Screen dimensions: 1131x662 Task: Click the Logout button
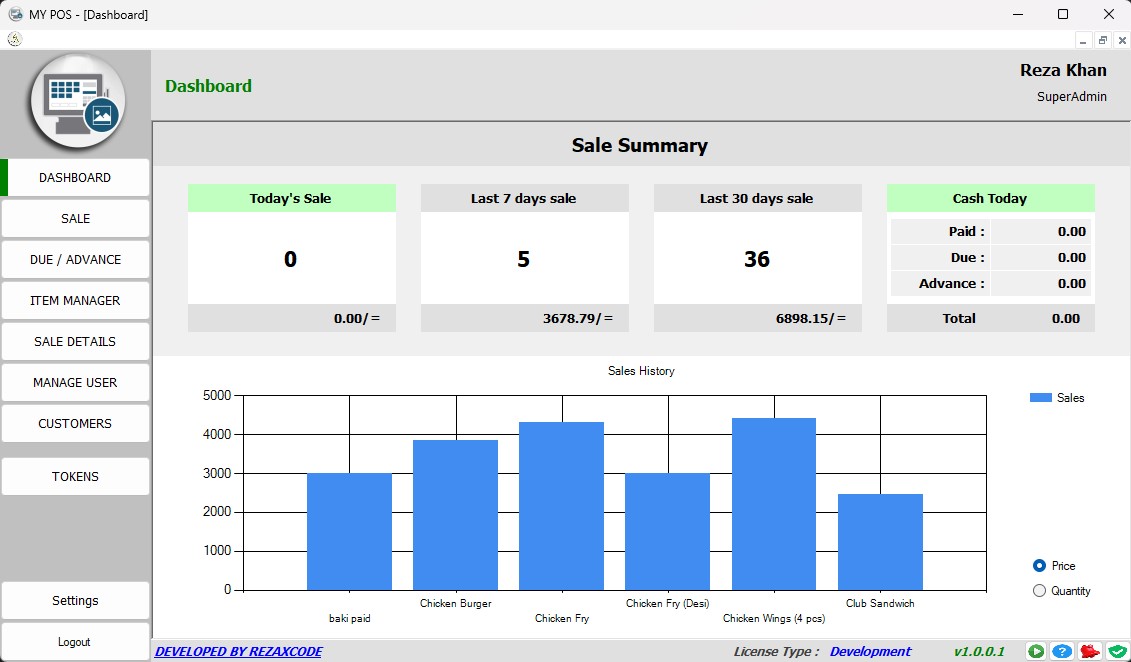75,642
